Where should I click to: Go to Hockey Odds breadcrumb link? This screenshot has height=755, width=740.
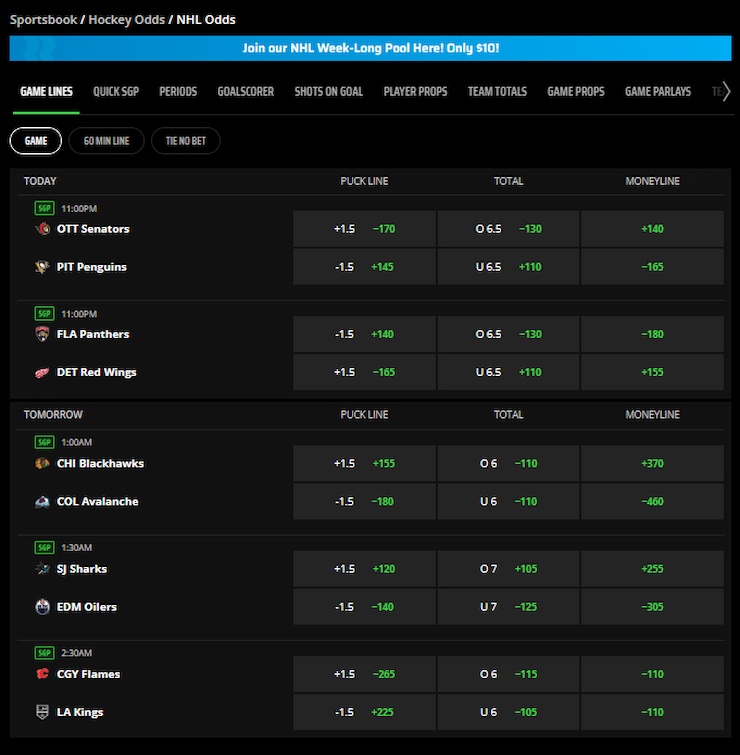tap(127, 20)
